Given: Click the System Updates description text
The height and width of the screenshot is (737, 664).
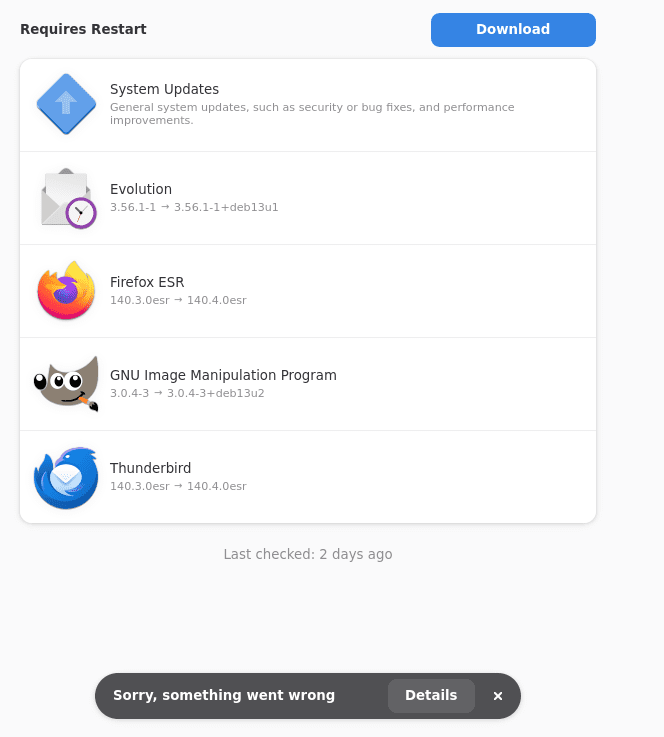Looking at the screenshot, I should pyautogui.click(x=312, y=114).
